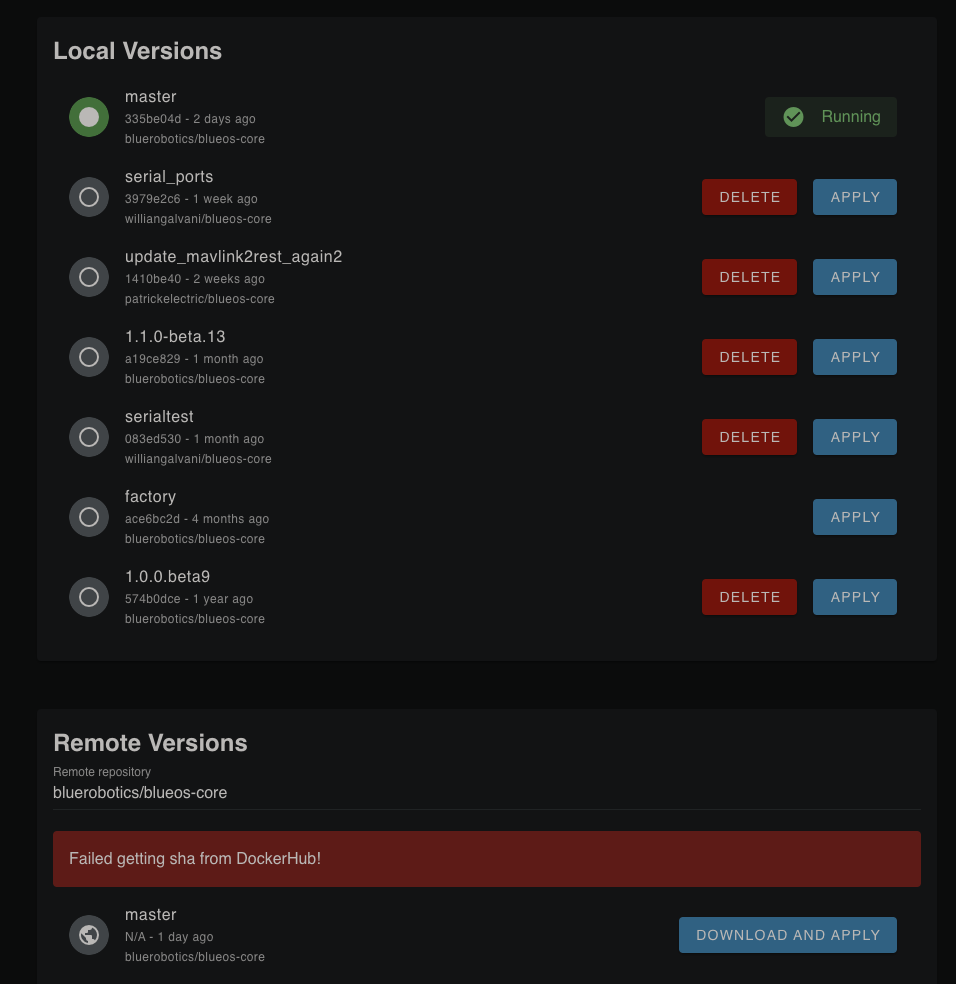
Task: Click the green checkmark inside the Running status
Action: click(793, 116)
